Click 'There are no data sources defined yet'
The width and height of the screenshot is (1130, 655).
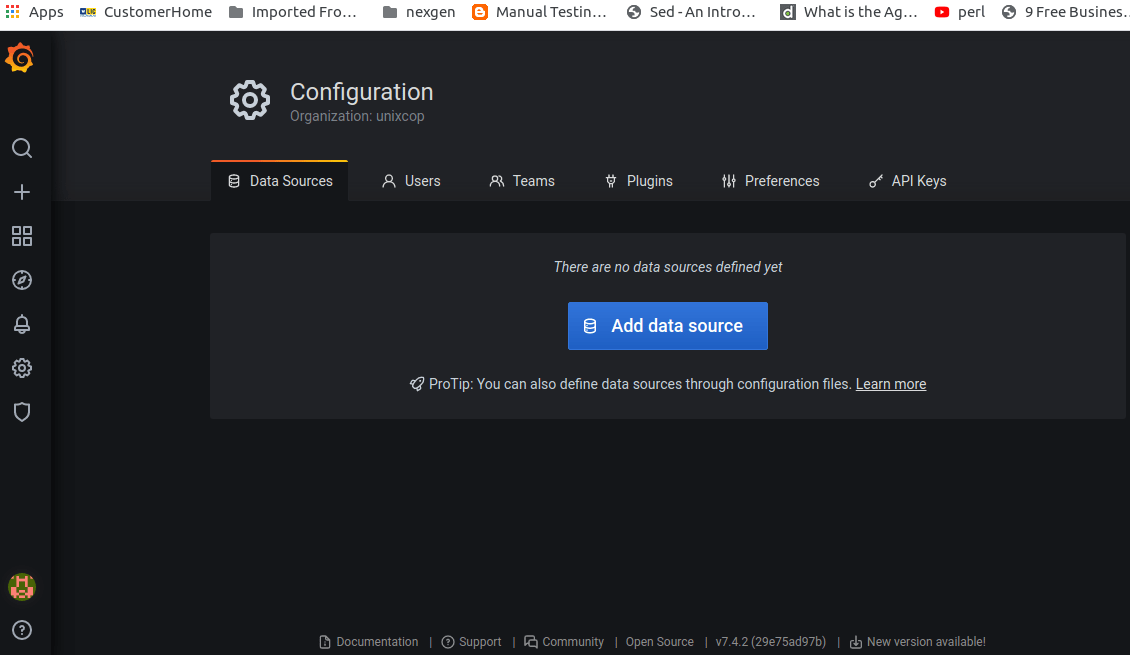(667, 267)
